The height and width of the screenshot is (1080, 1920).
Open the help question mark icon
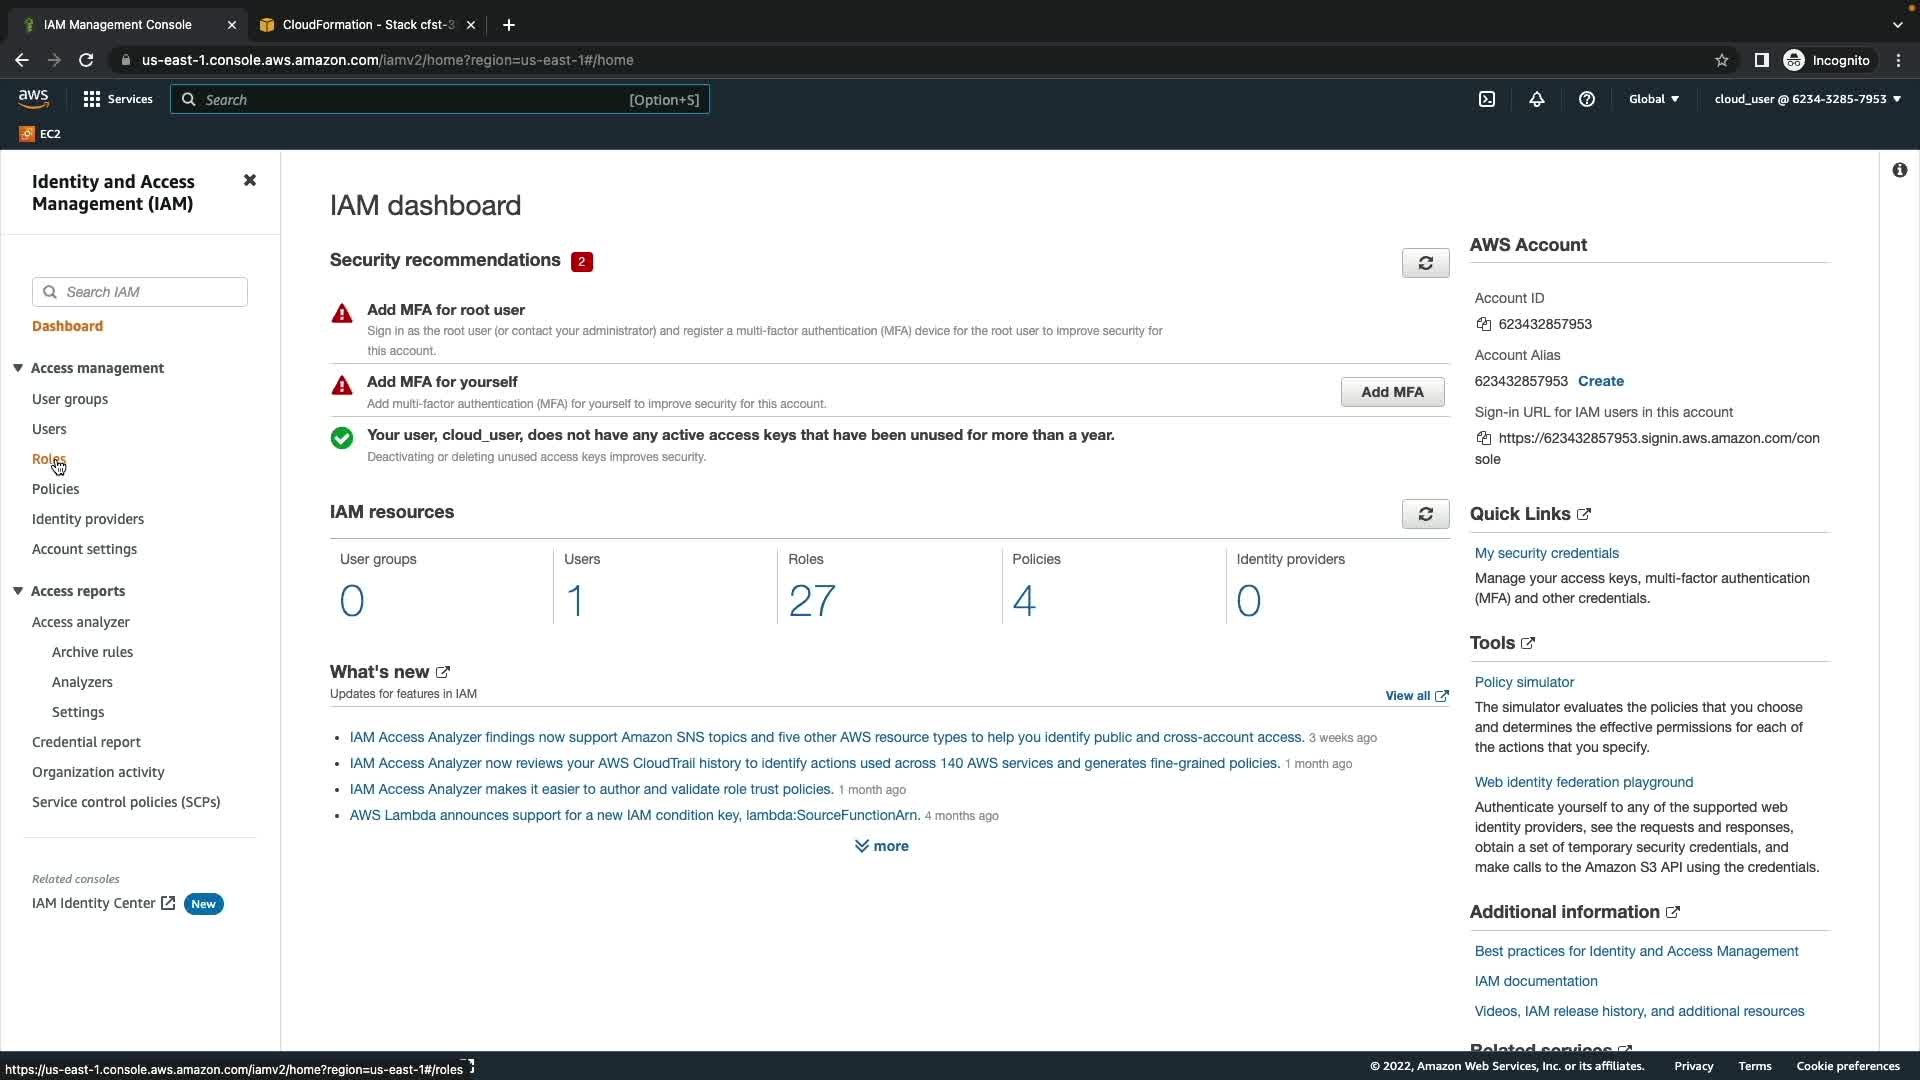1587,99
